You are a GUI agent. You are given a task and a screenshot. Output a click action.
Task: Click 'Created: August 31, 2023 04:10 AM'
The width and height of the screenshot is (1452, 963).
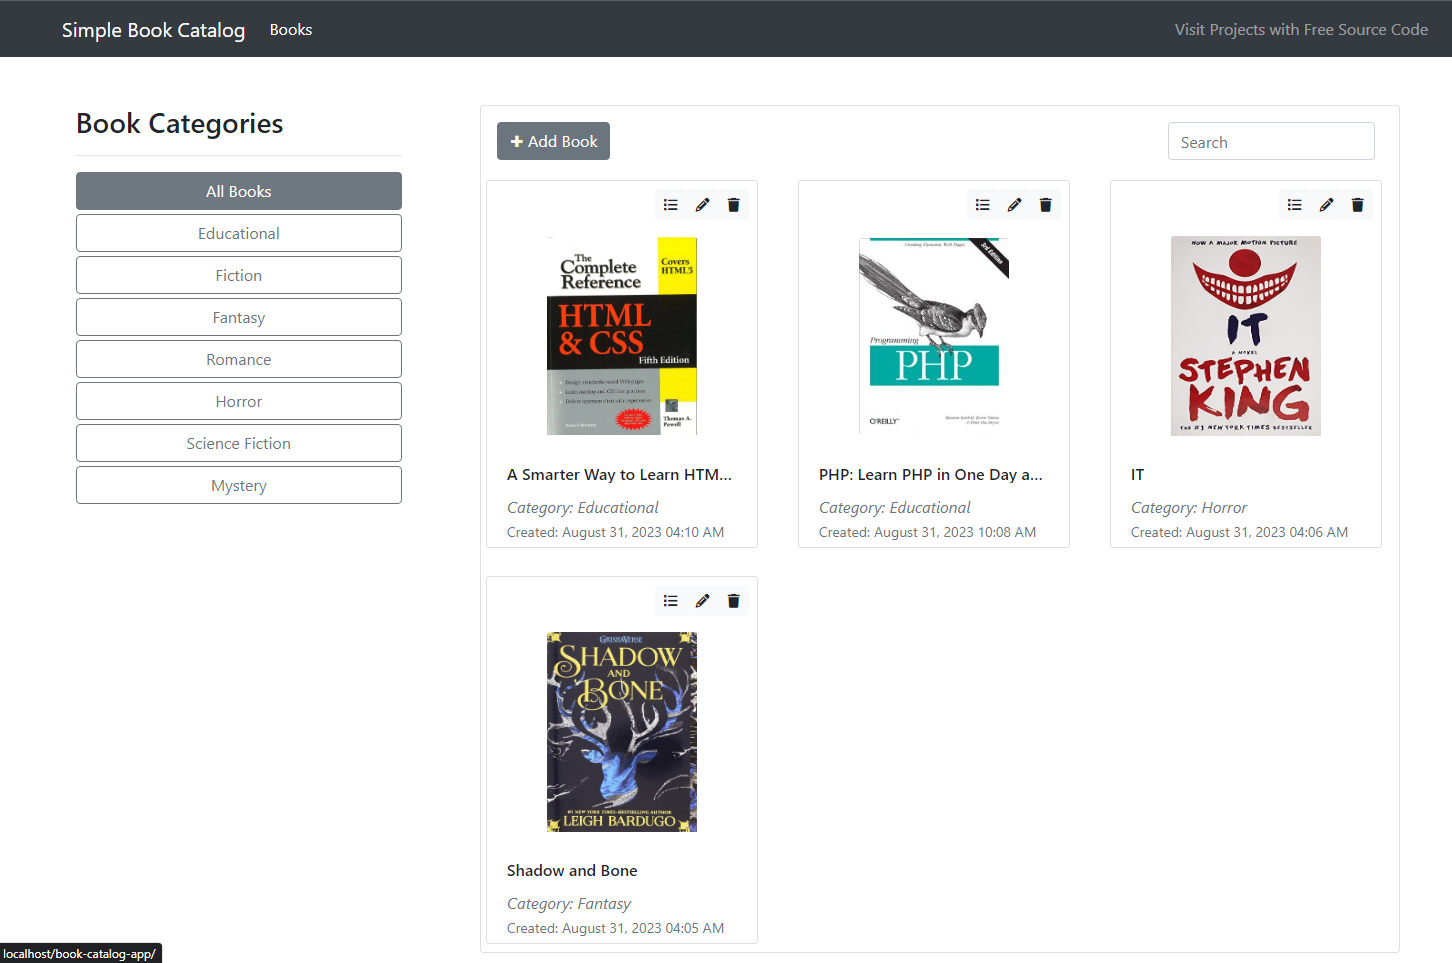point(615,532)
